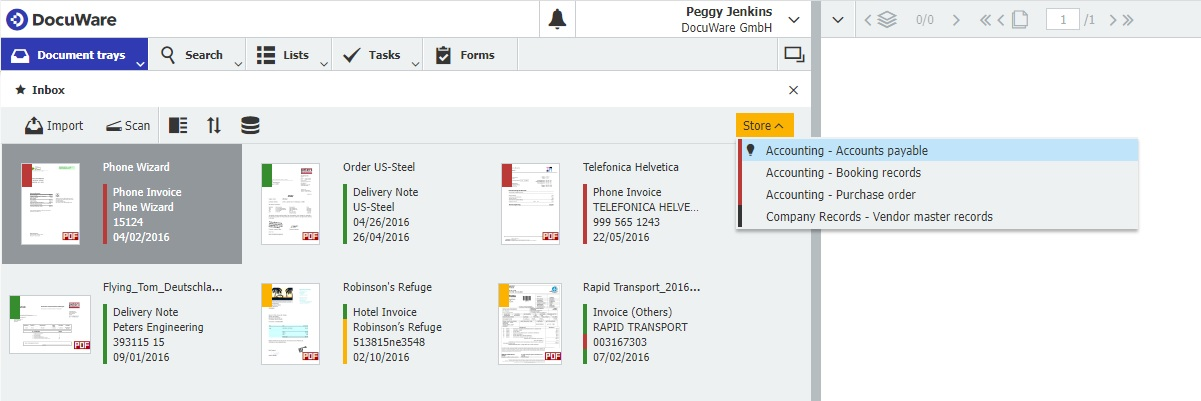Close the Inbox tray
This screenshot has width=1201, height=401.
pyautogui.click(x=794, y=90)
